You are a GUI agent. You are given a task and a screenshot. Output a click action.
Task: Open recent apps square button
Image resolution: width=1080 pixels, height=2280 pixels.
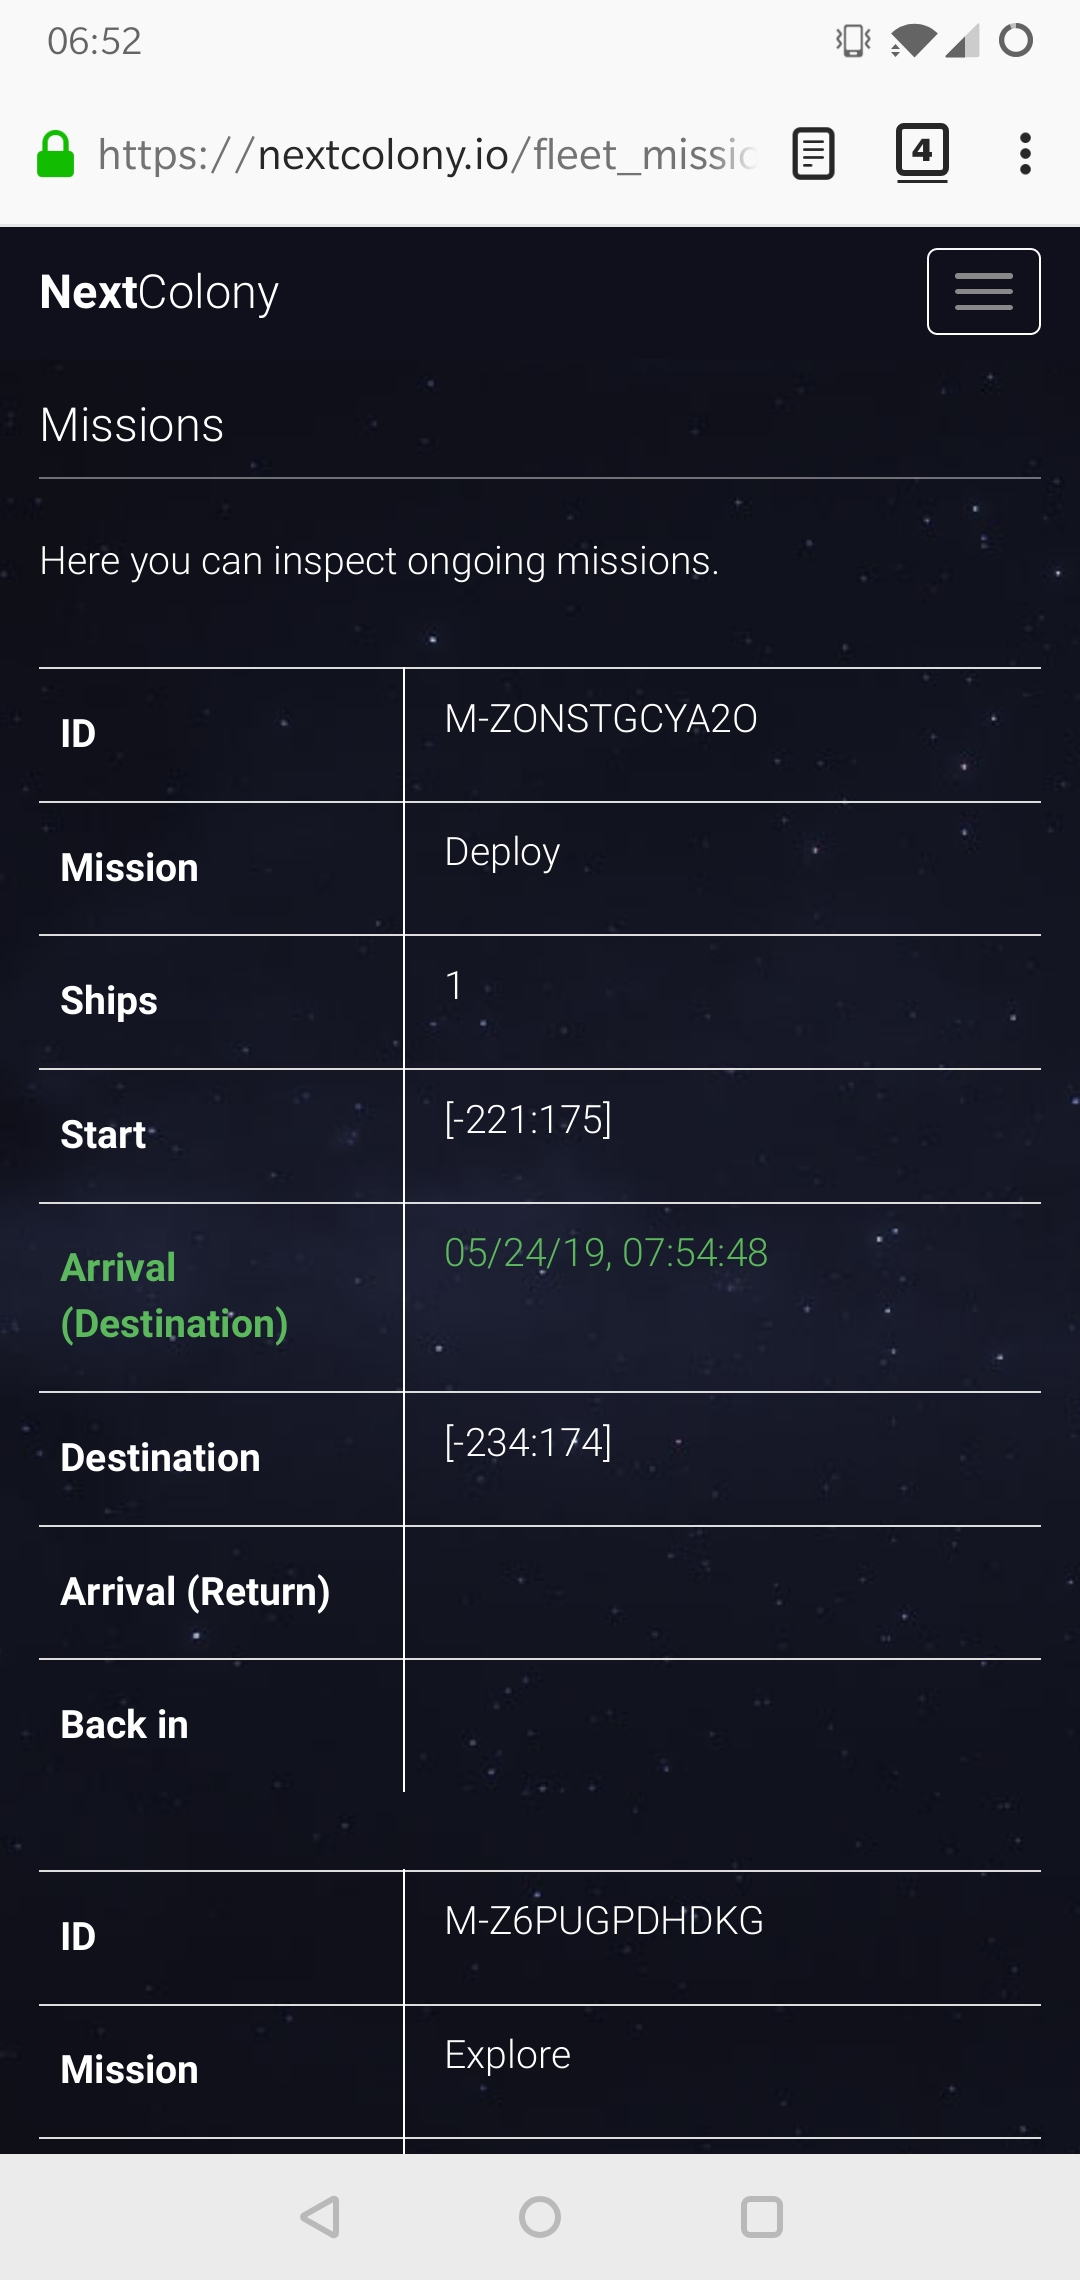click(761, 2216)
